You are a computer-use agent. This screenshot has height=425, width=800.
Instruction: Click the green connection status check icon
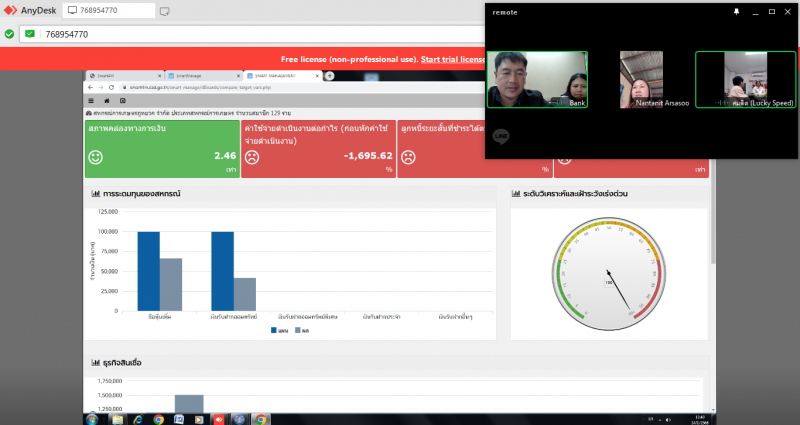(9, 34)
